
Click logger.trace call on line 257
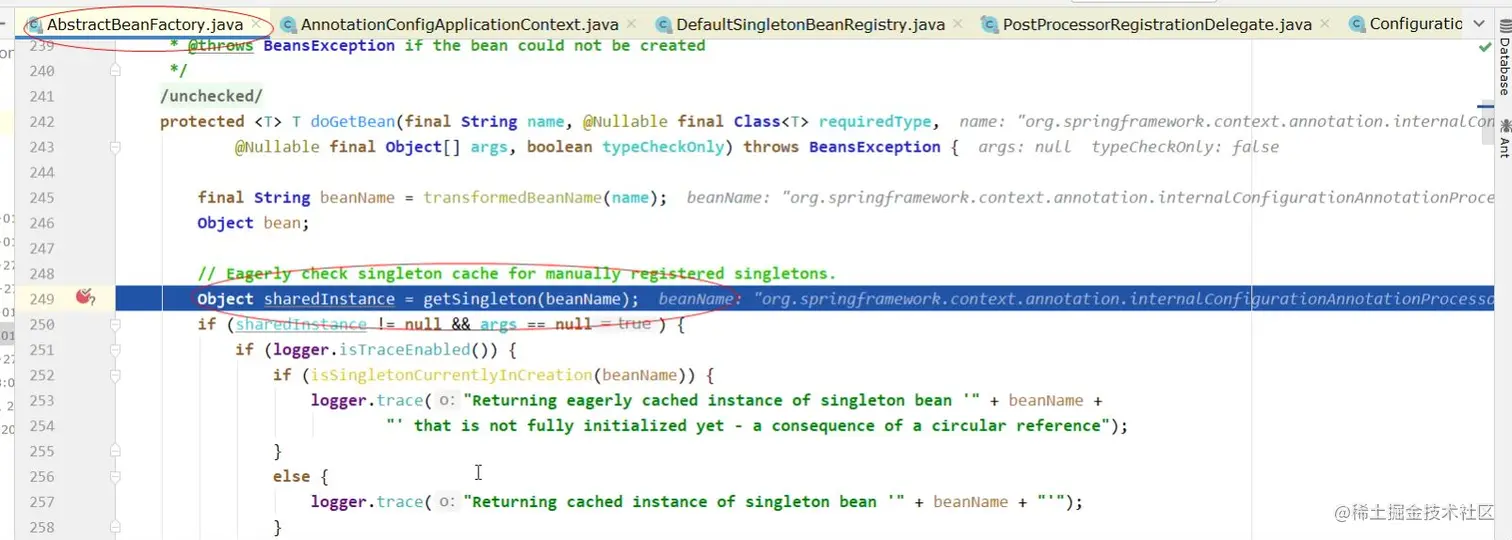click(x=369, y=502)
